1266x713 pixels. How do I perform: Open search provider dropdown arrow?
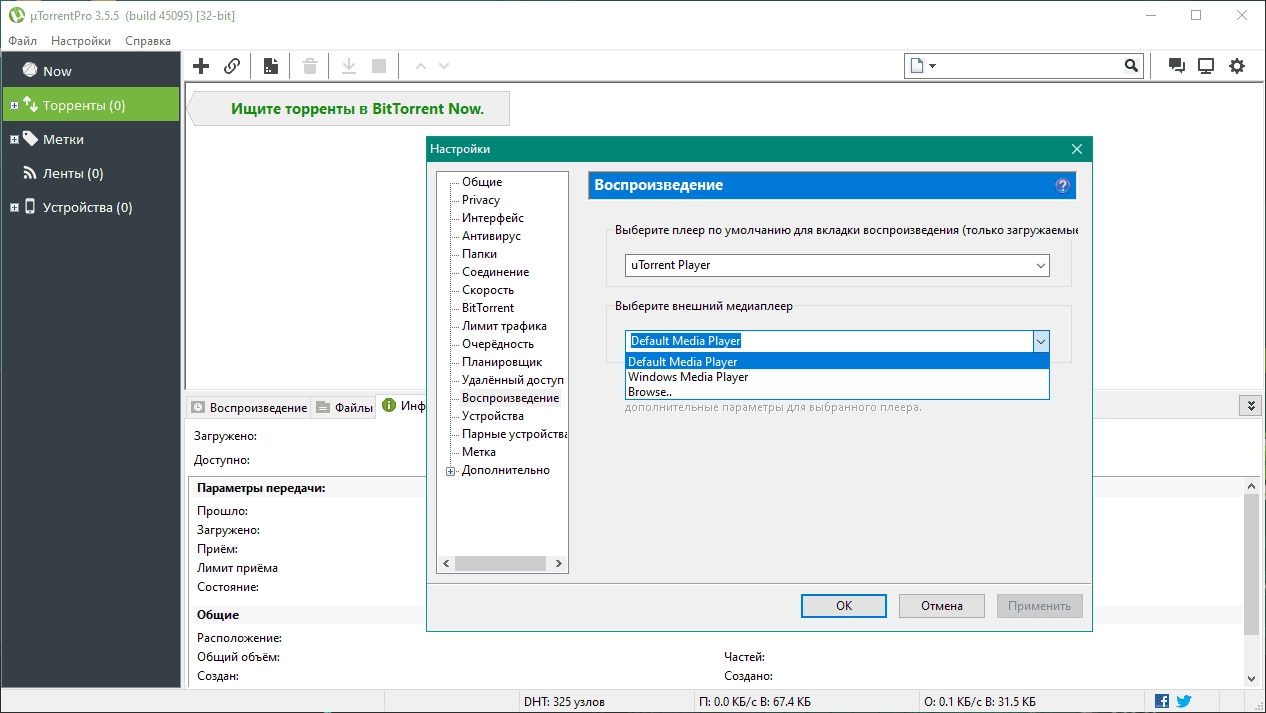point(932,66)
